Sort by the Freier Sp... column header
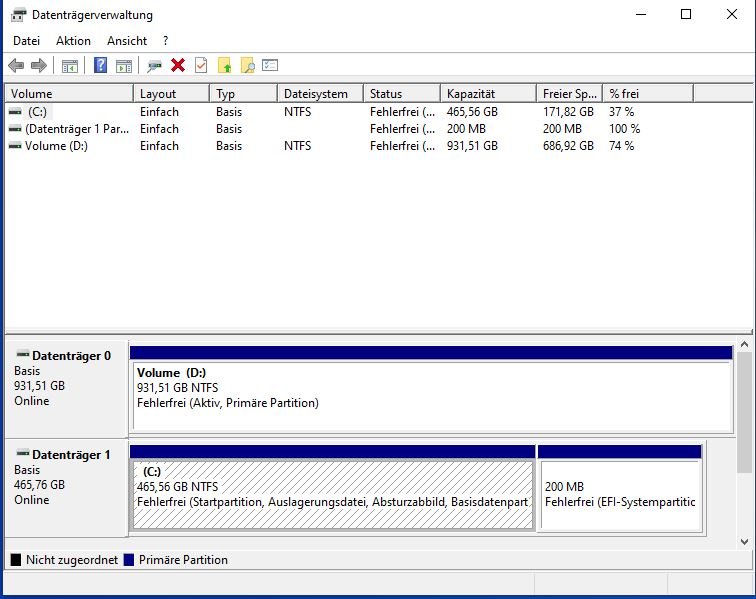The height and width of the screenshot is (599, 756). [569, 94]
